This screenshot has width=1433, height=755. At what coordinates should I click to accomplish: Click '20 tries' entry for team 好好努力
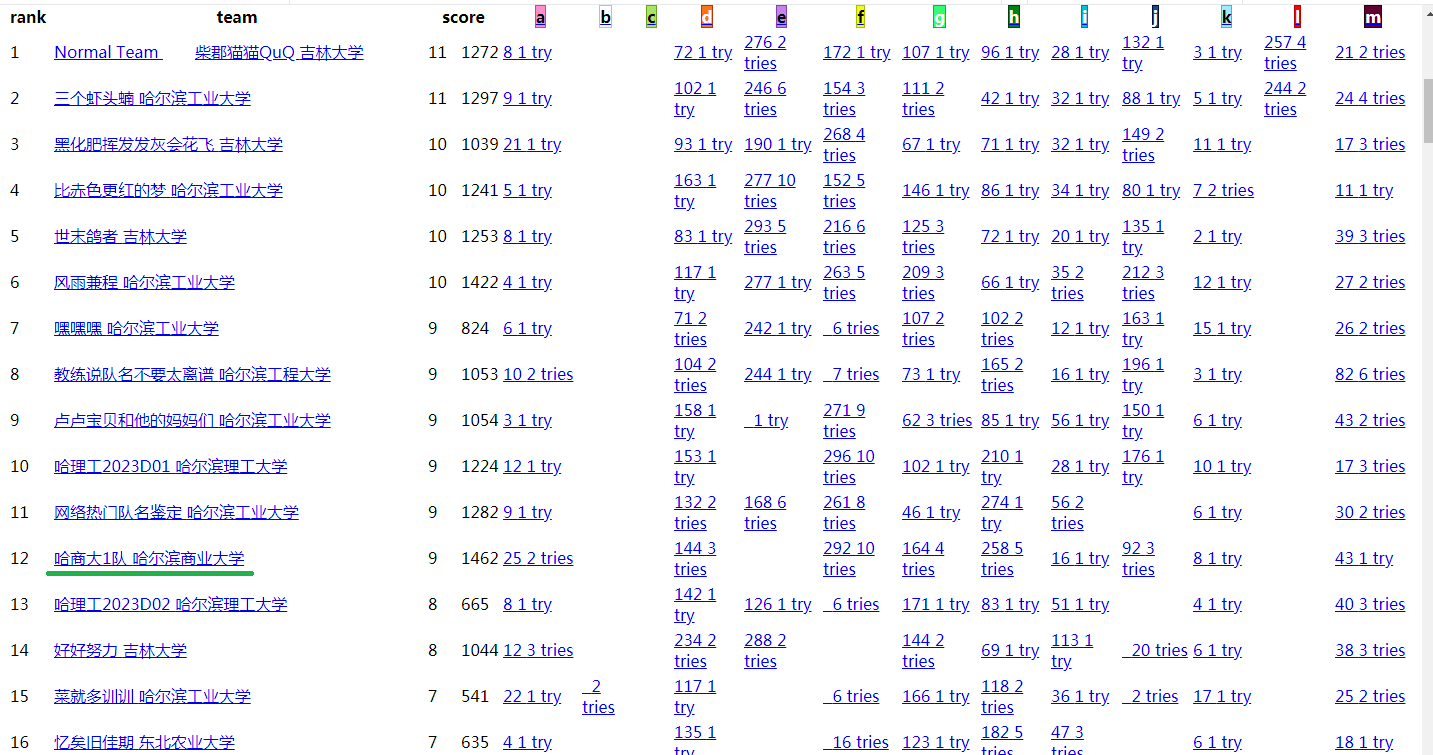(x=1158, y=650)
